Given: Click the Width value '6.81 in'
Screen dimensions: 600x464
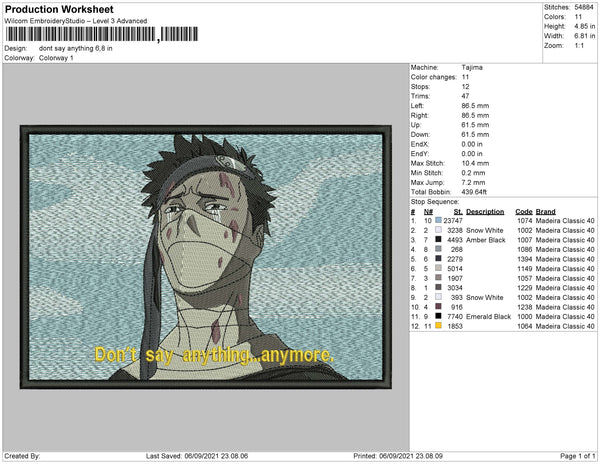Looking at the screenshot, I should pos(585,36).
